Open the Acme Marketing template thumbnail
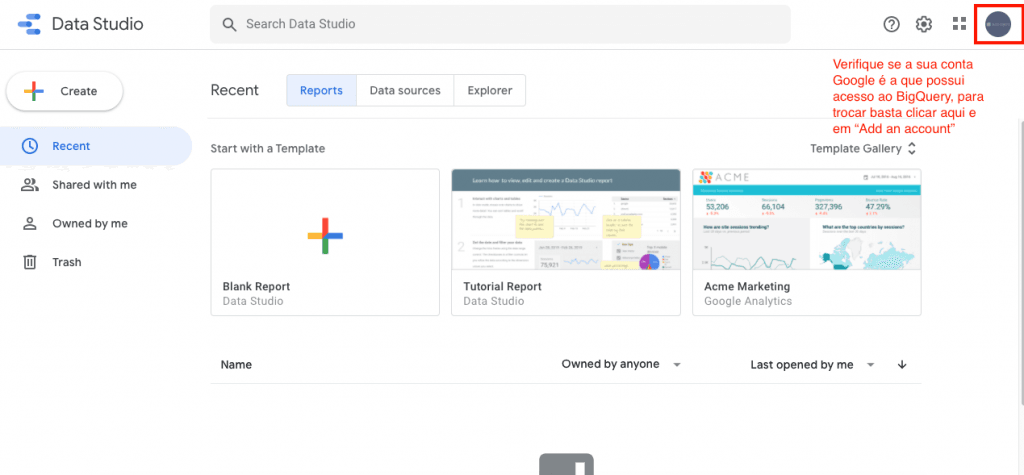 click(806, 221)
